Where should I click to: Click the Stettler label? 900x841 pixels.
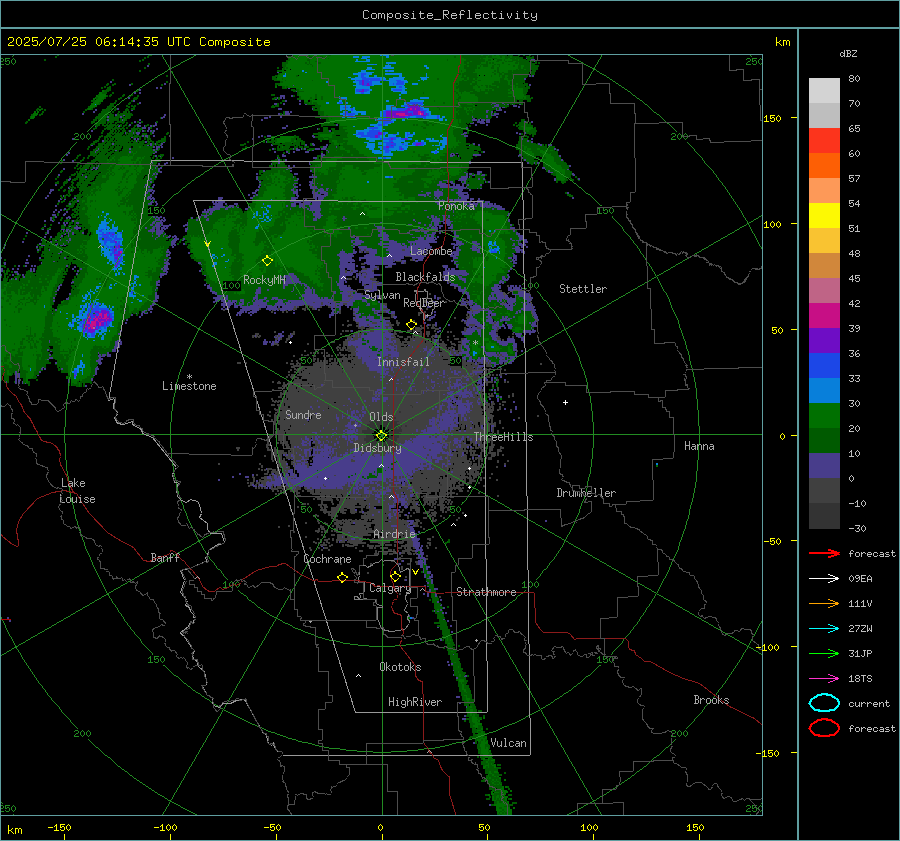583,289
